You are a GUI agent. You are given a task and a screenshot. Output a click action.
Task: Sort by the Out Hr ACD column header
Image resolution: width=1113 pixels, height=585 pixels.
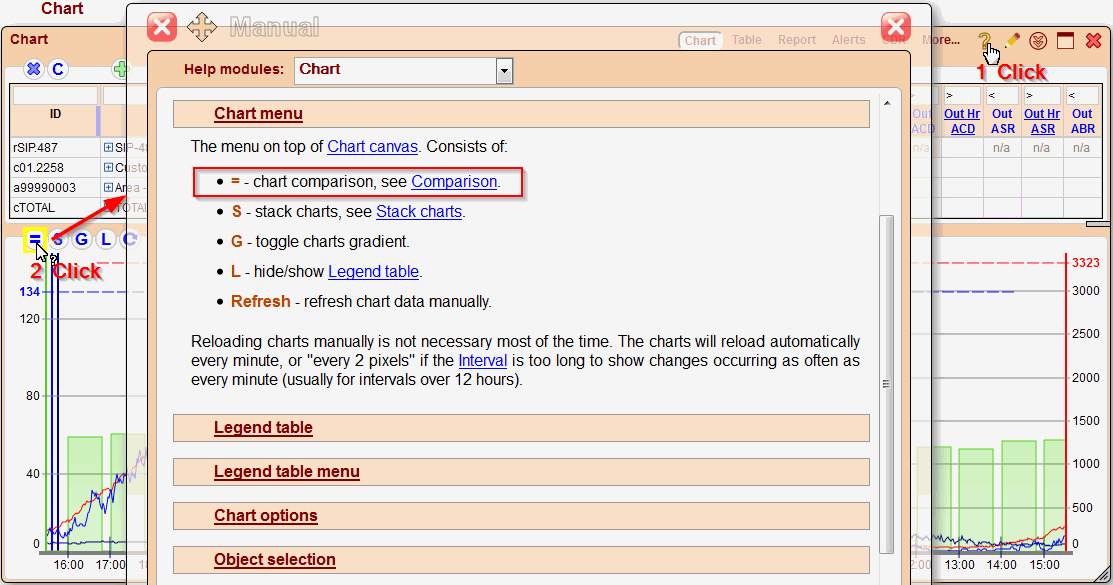click(x=961, y=120)
